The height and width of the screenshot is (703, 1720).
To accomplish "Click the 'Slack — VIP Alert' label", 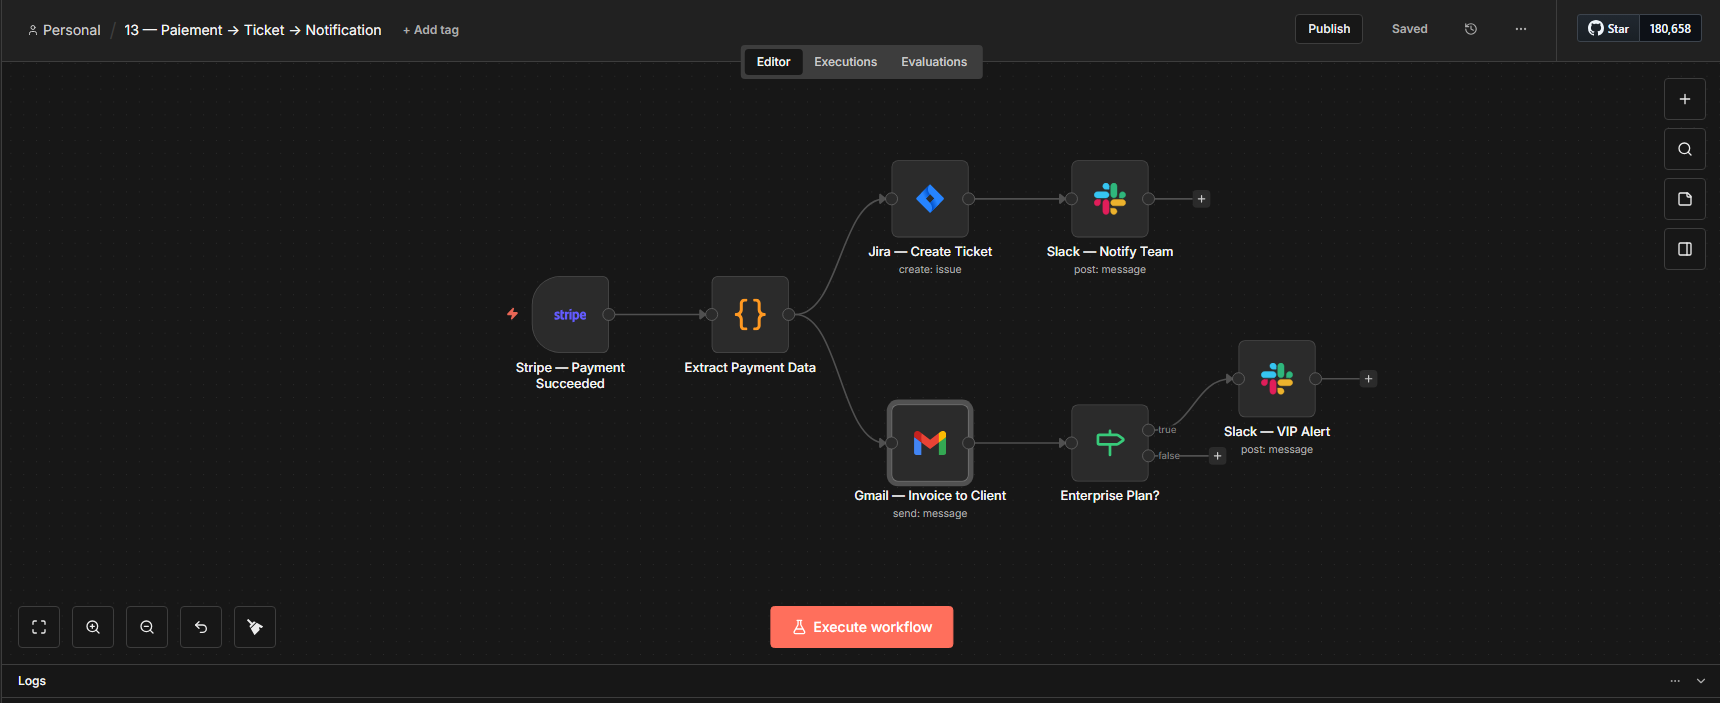I will tap(1277, 432).
